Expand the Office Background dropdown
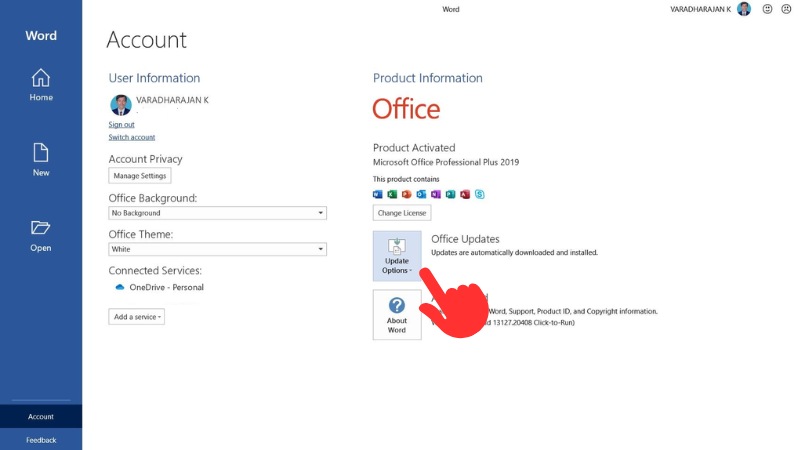This screenshot has height=450, width=800. click(x=320, y=213)
